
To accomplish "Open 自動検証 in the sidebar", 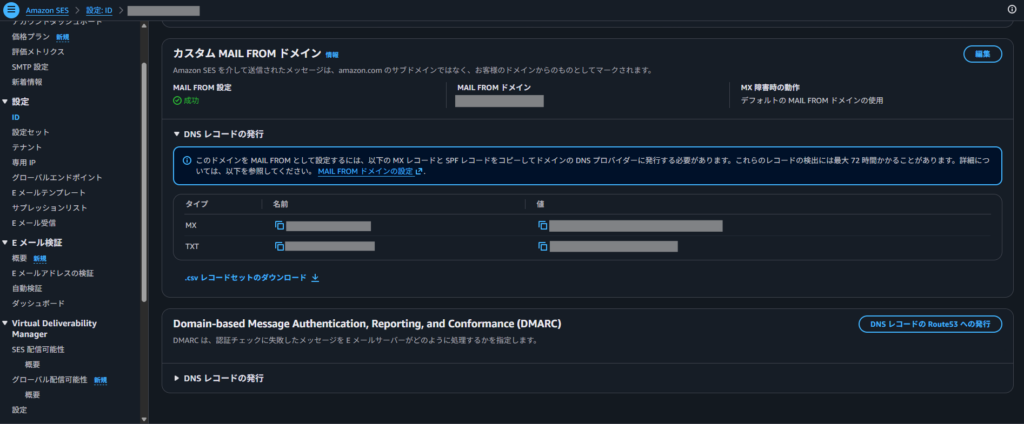I will [x=27, y=288].
